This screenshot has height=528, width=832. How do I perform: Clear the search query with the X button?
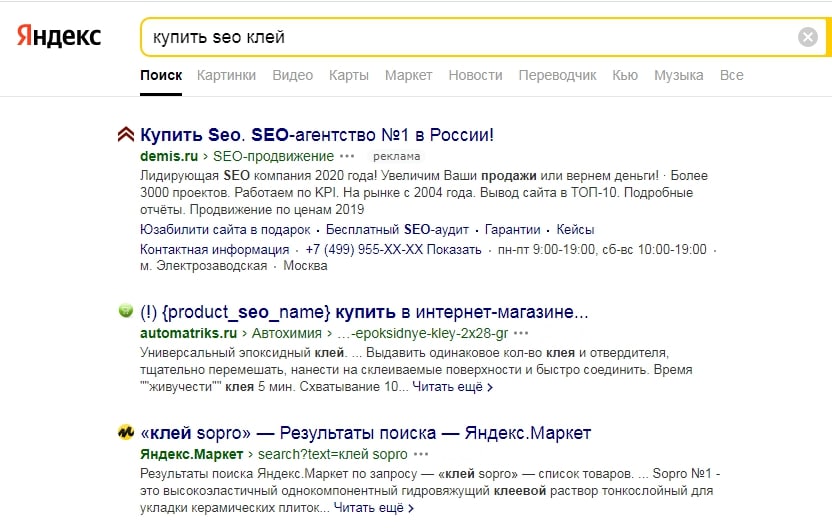click(808, 37)
